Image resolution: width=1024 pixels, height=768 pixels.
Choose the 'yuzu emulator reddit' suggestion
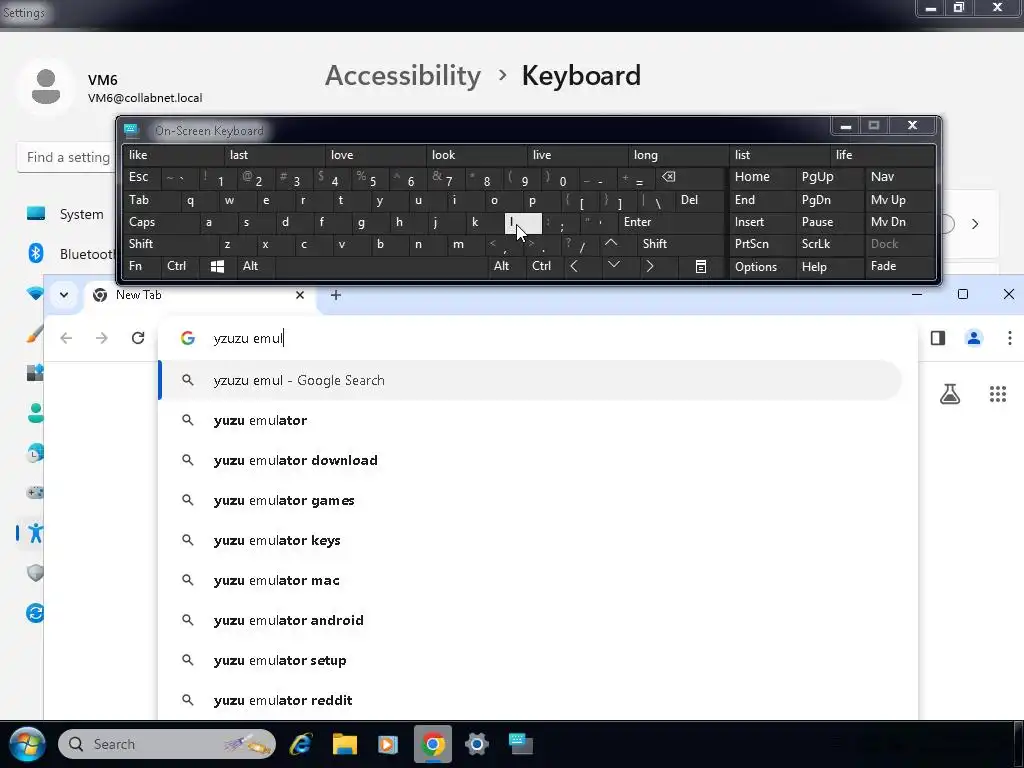pos(531,700)
